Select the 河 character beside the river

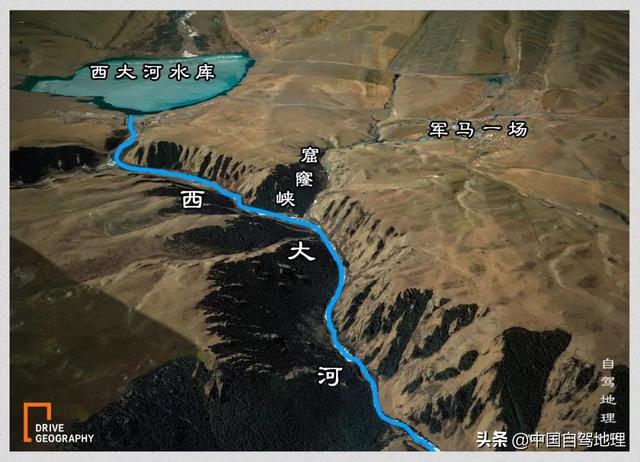tap(329, 376)
